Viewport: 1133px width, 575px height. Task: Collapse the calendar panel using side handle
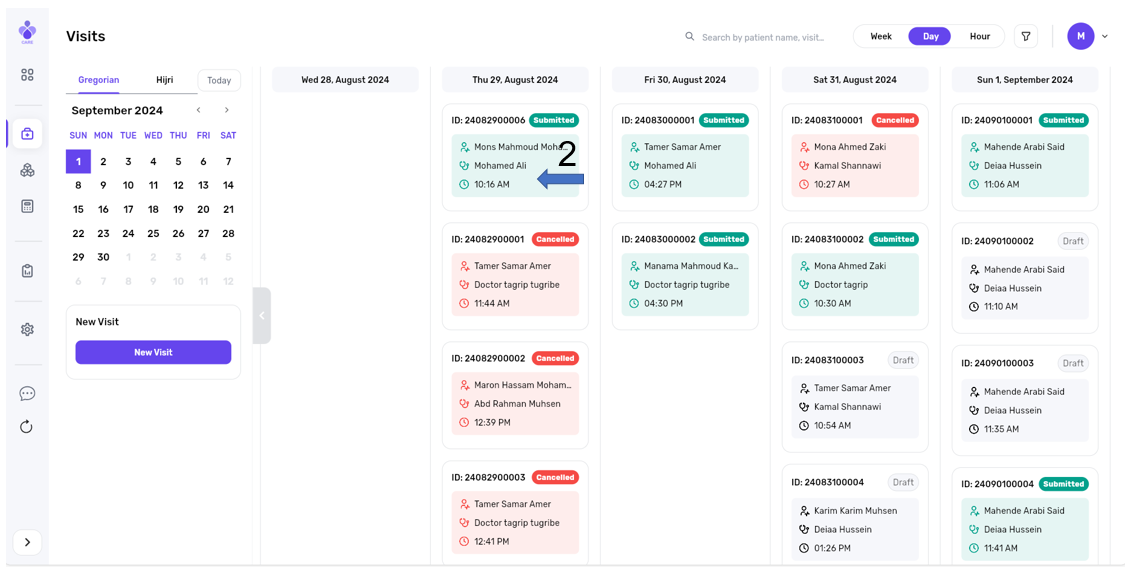(x=262, y=316)
